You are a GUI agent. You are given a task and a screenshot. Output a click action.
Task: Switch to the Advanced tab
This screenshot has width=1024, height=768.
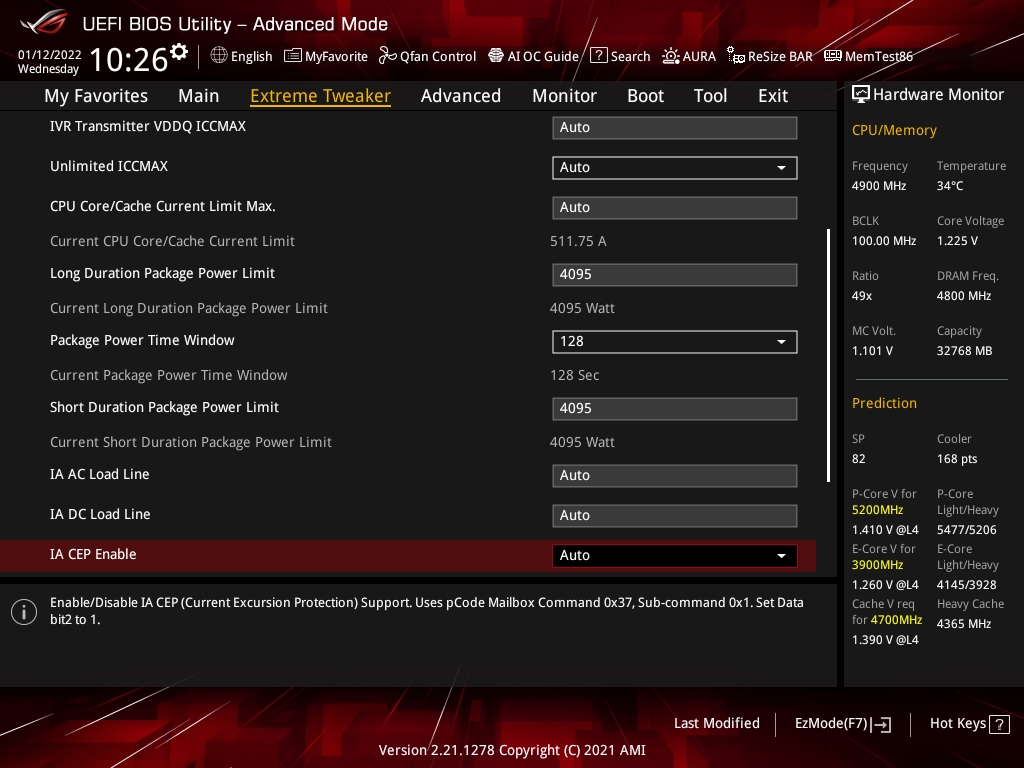coord(460,96)
